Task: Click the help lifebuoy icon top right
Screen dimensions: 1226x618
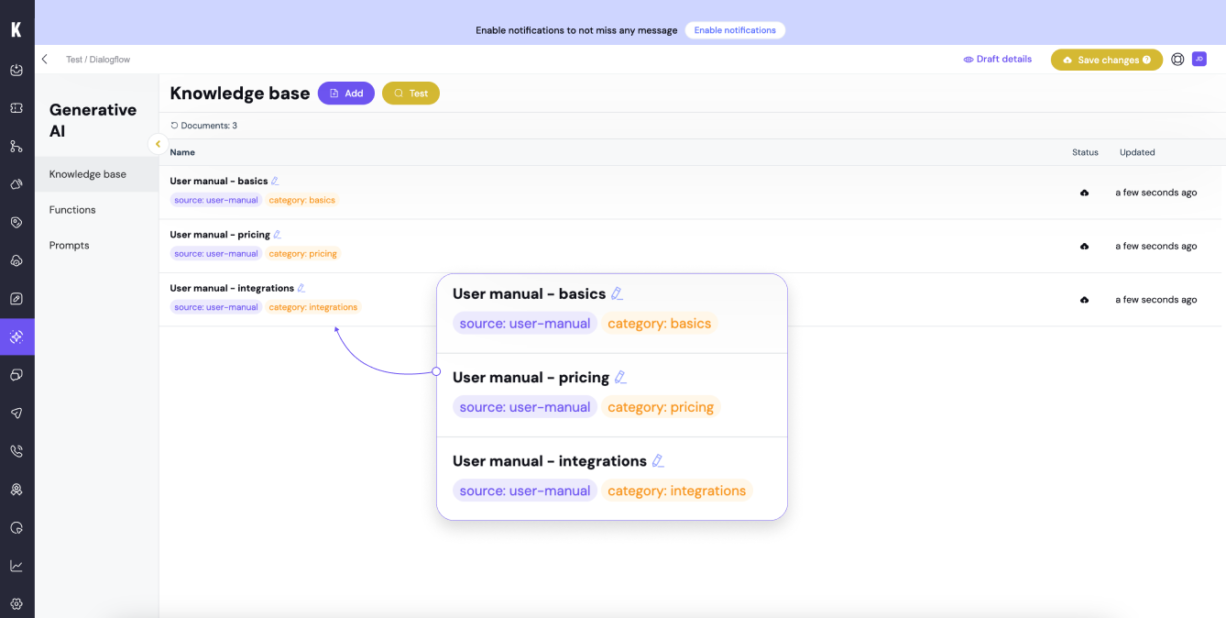Action: (x=1177, y=59)
